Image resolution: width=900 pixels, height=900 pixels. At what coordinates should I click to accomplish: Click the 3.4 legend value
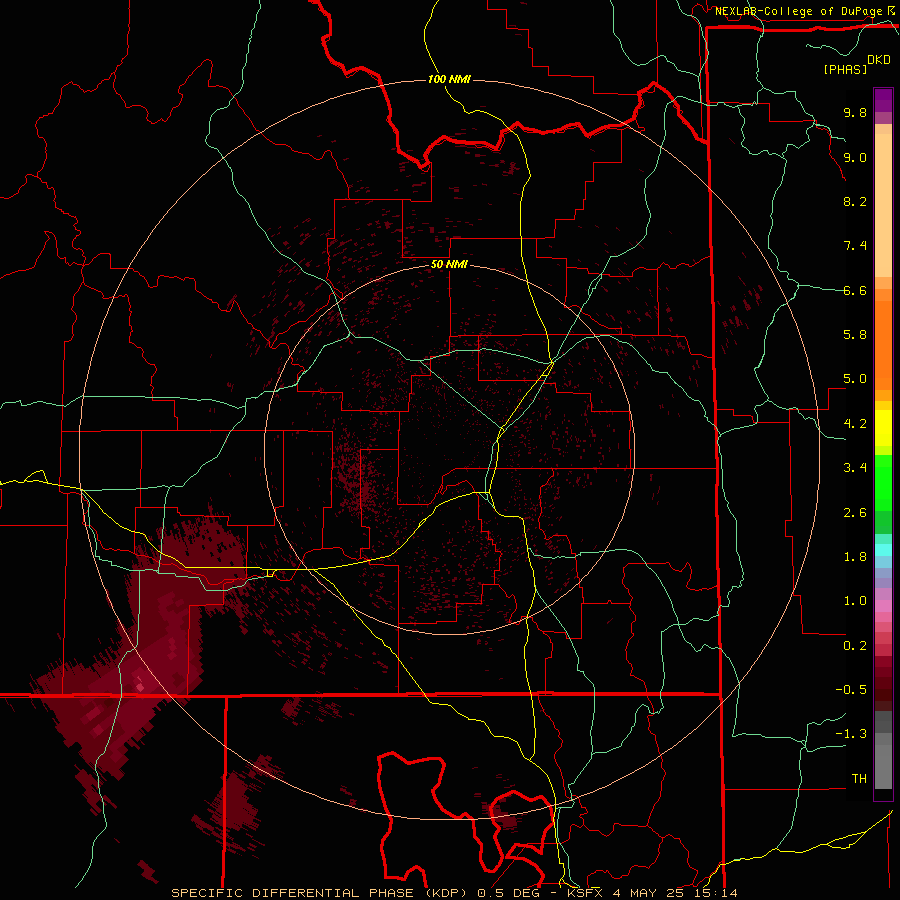pyautogui.click(x=855, y=468)
